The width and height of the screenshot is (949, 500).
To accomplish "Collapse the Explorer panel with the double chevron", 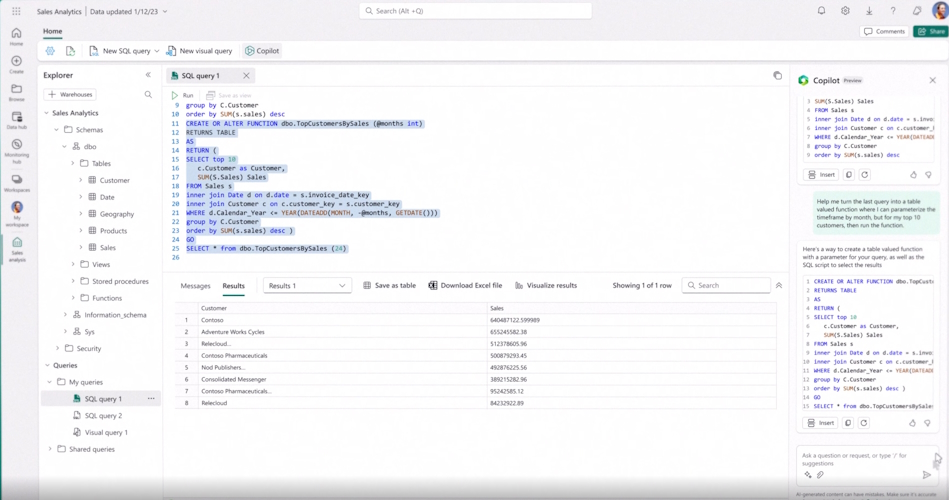I will [148, 75].
